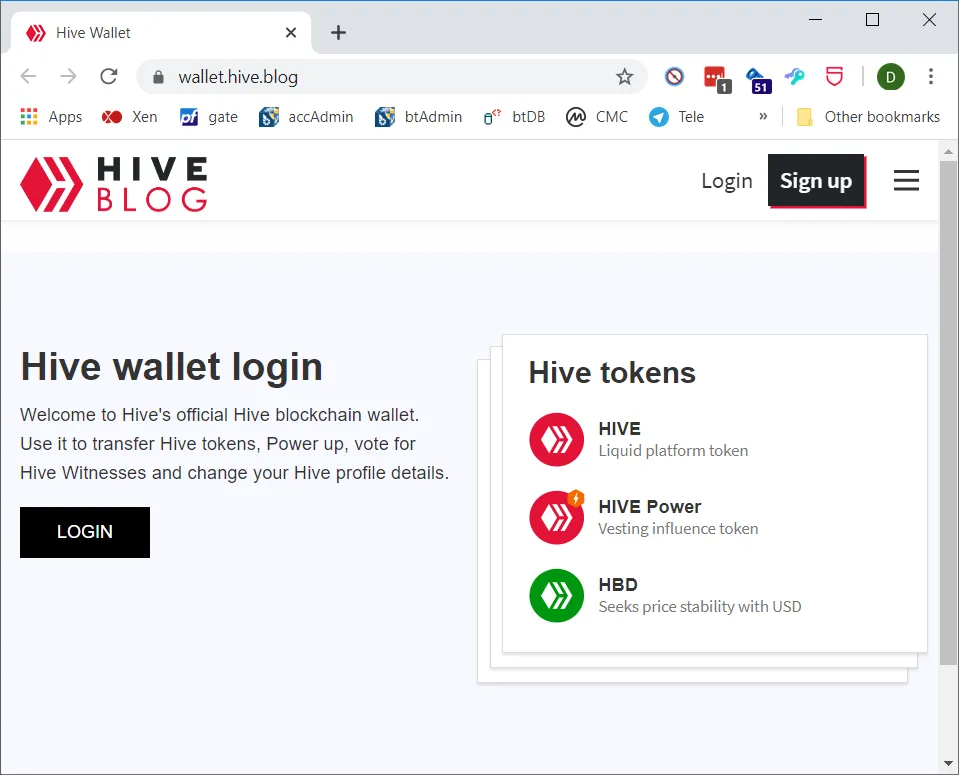Go forward in browser history

point(68,76)
